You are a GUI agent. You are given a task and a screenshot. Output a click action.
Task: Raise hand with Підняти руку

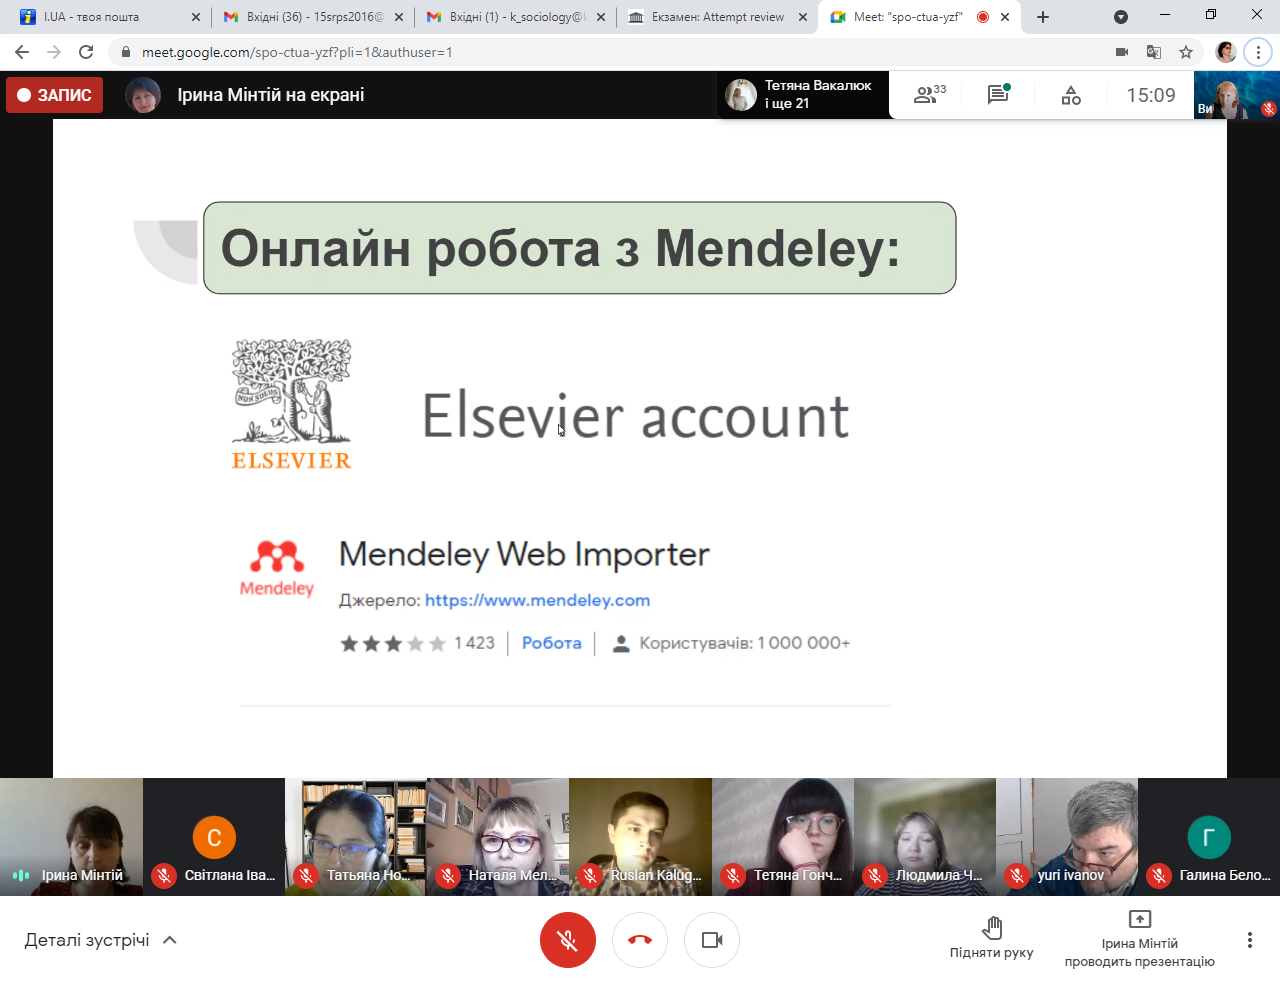[x=991, y=937]
